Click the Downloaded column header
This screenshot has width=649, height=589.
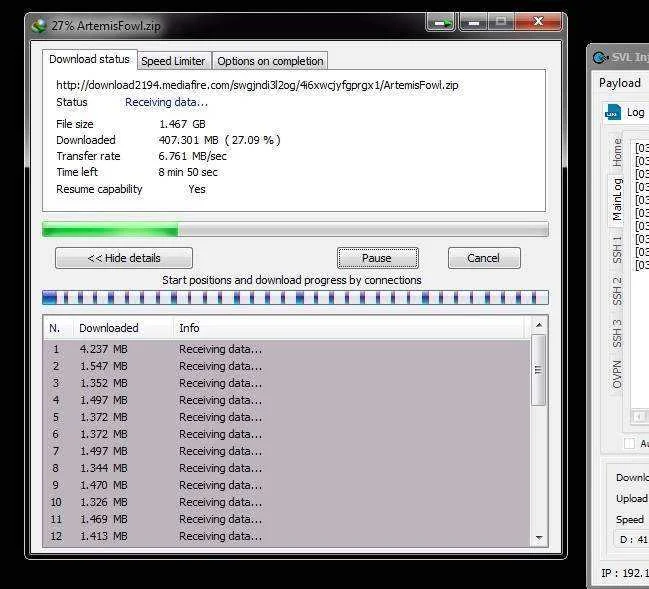point(123,328)
